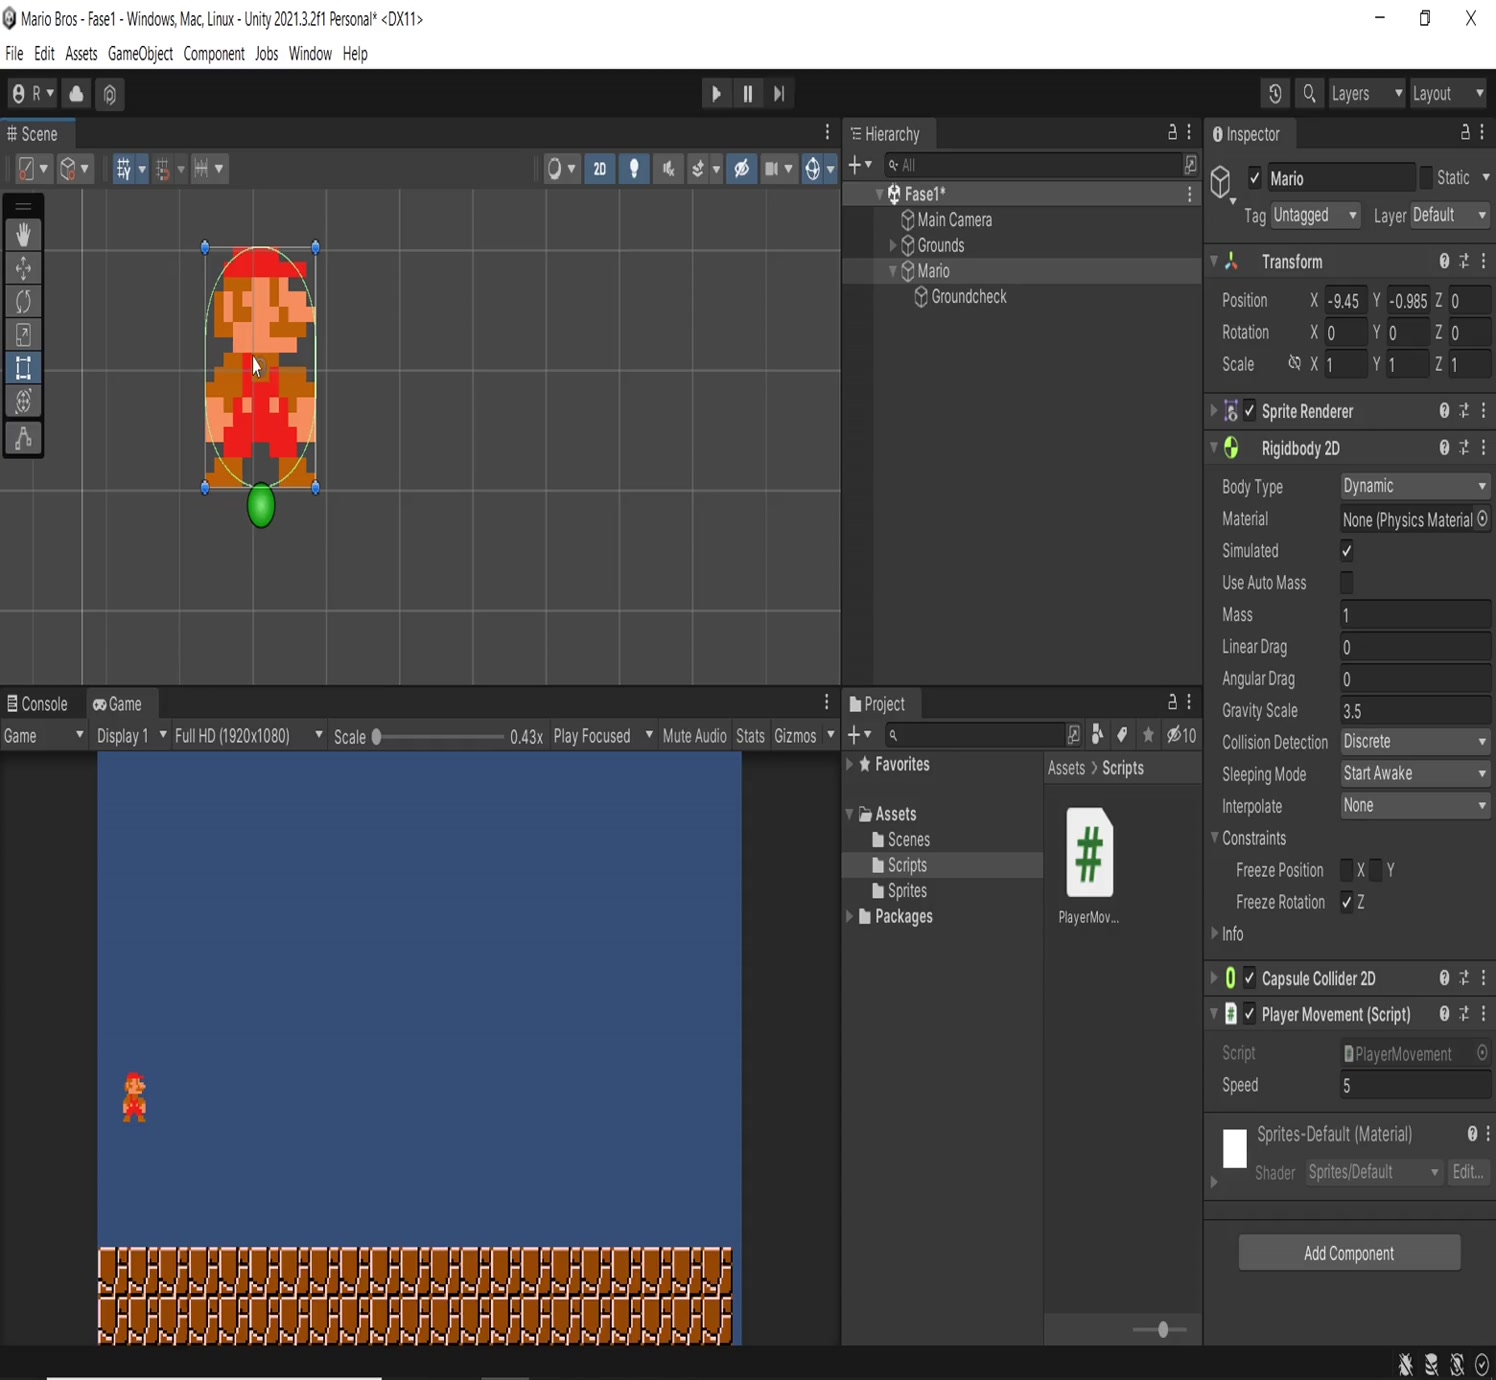Click Stats button in Game view
1496x1380 pixels.
pyautogui.click(x=750, y=736)
